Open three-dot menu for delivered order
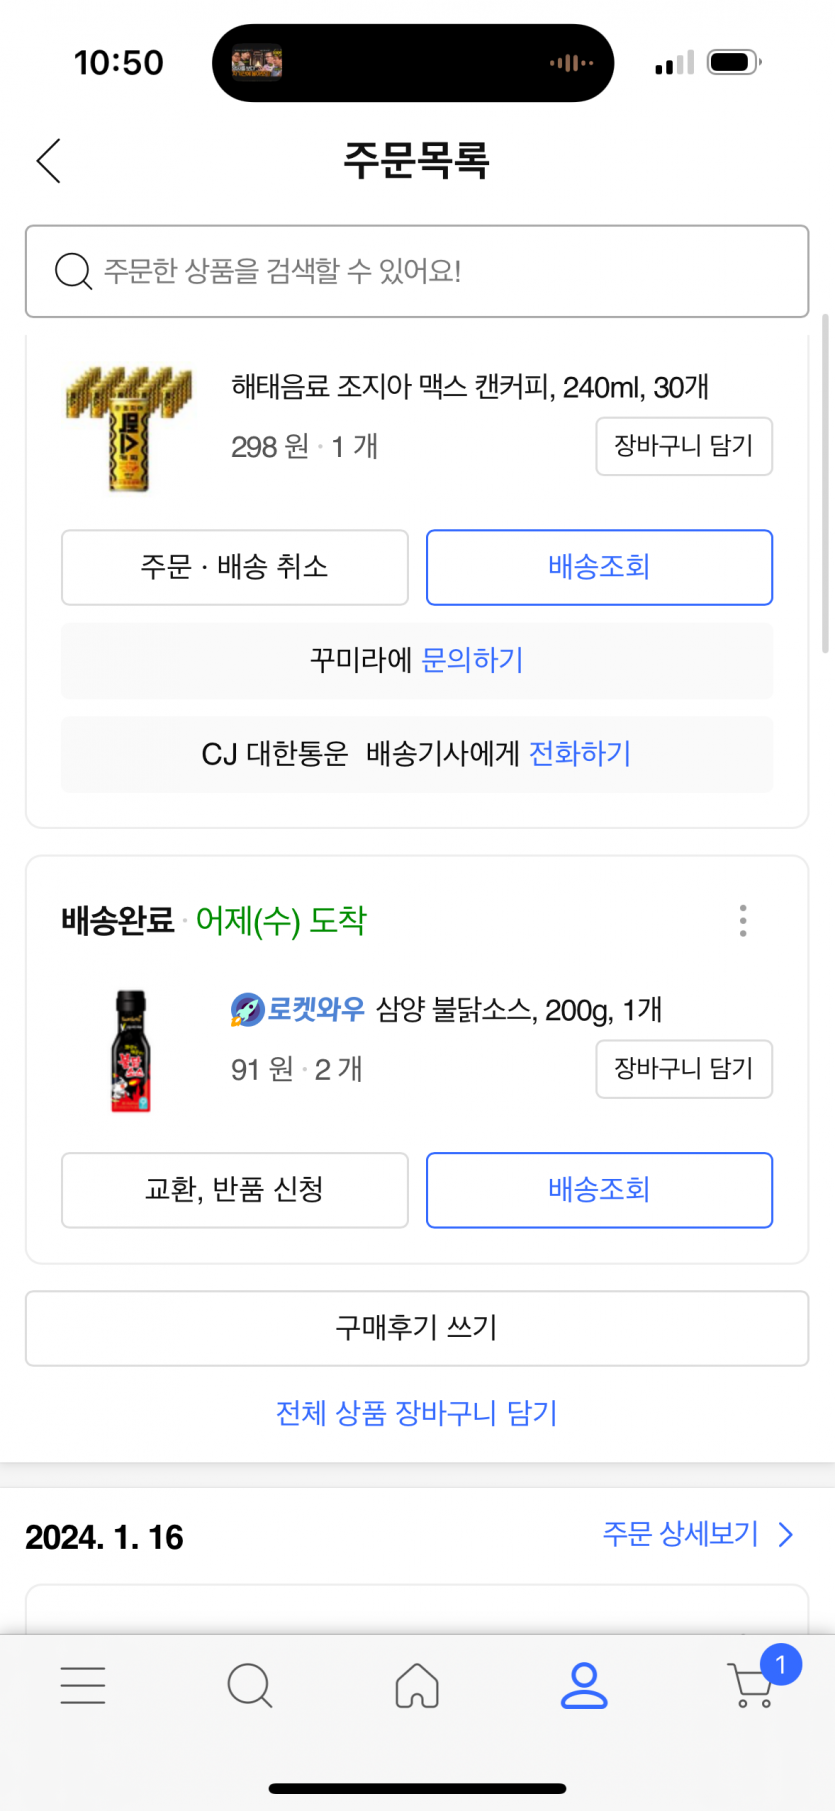Screen dimensions: 835x1811 pyautogui.click(x=743, y=920)
